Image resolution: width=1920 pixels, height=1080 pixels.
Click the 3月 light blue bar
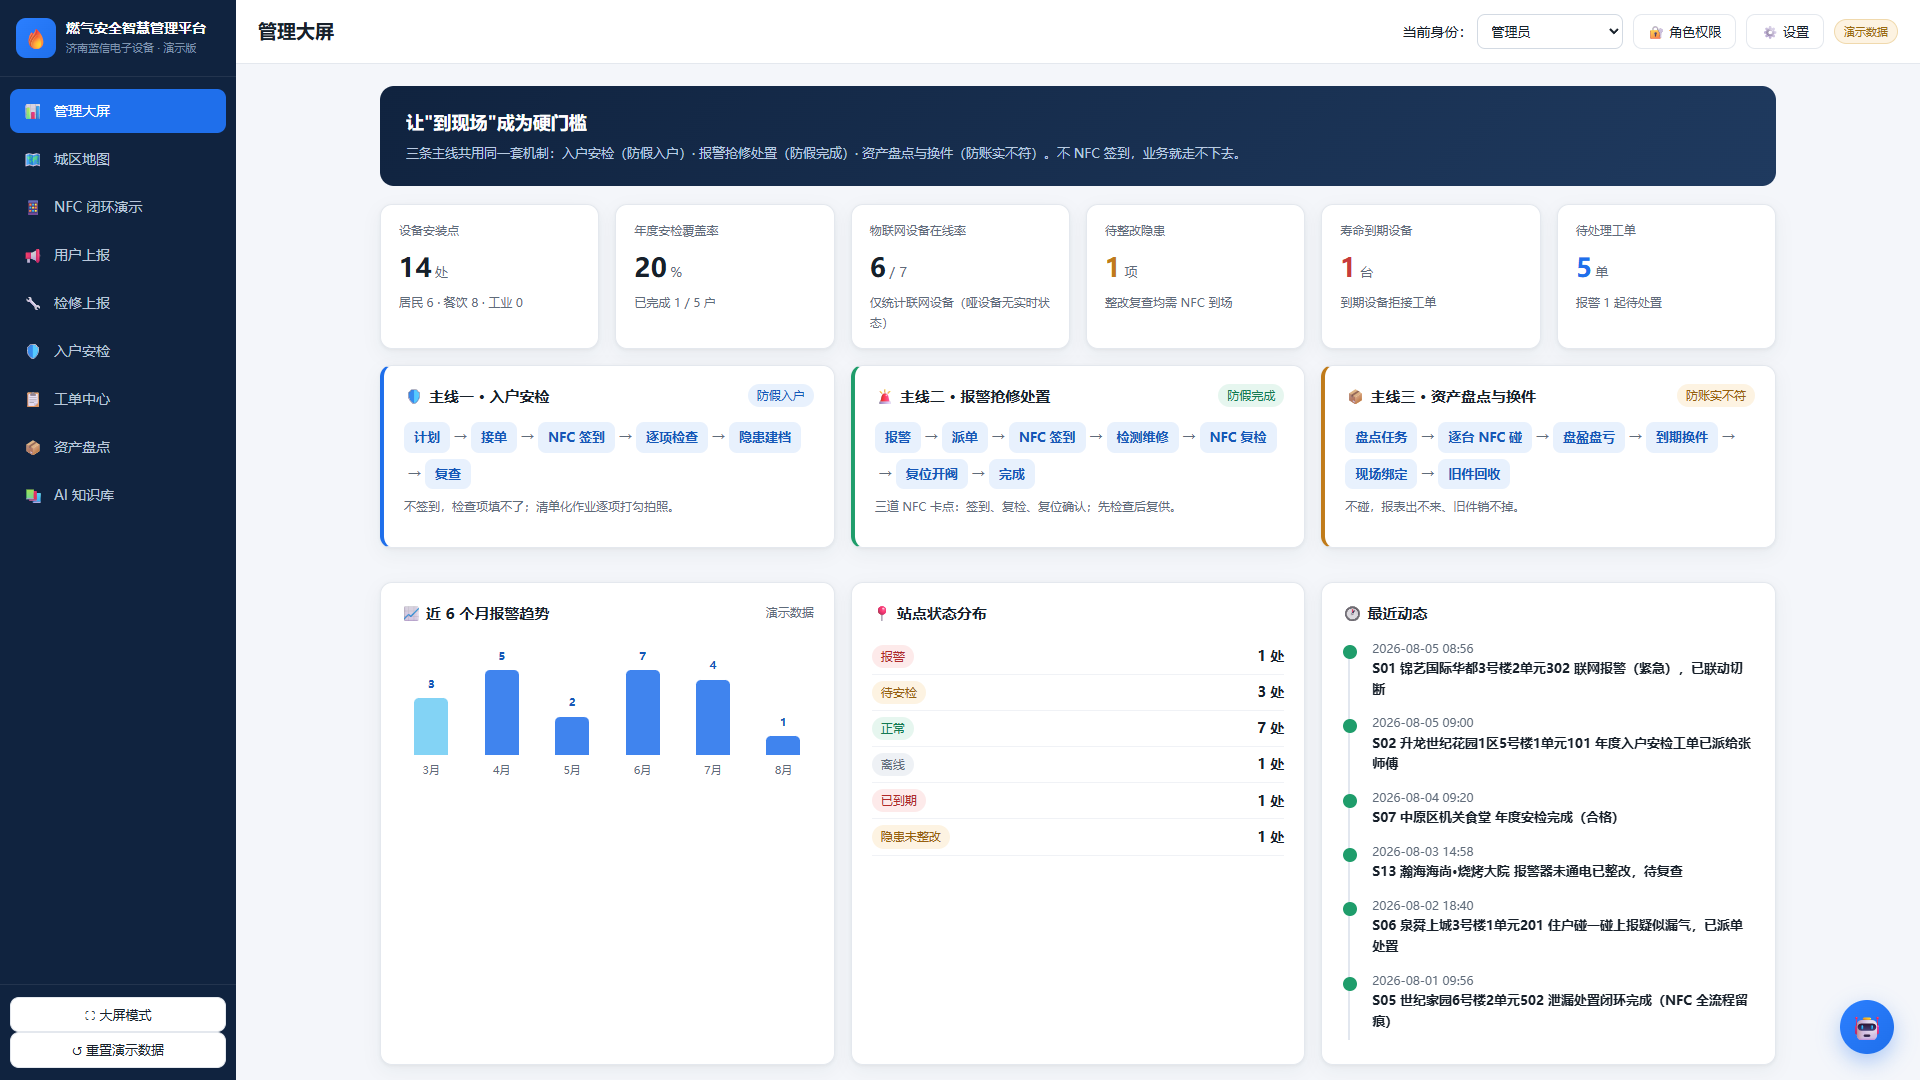pos(431,726)
